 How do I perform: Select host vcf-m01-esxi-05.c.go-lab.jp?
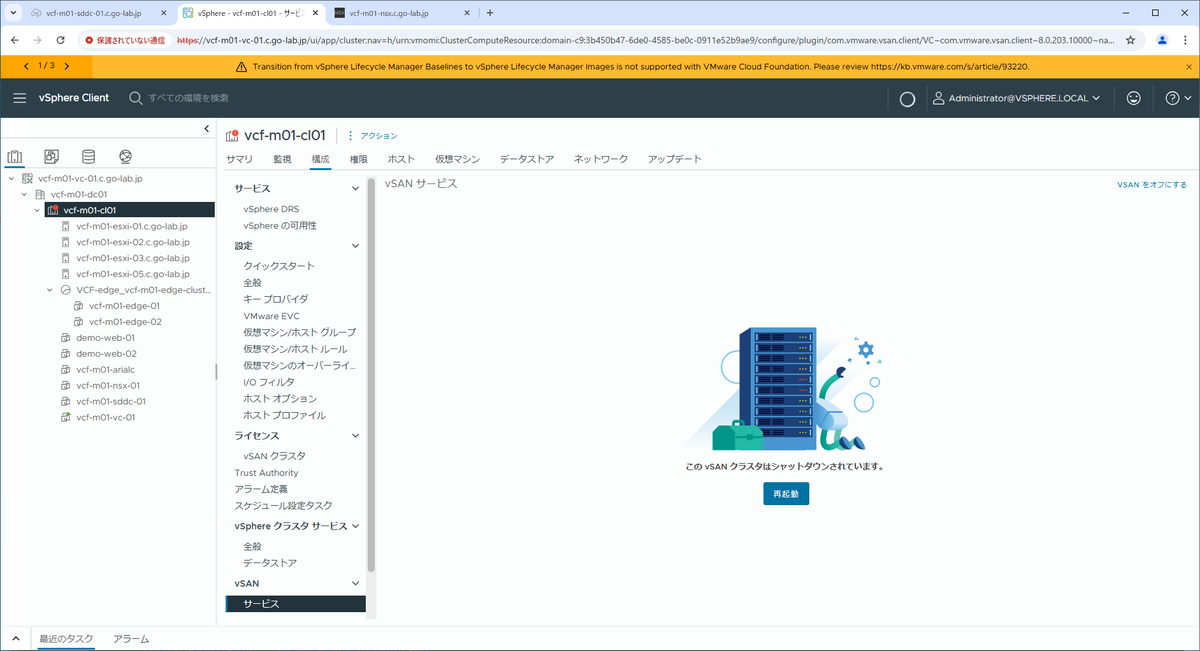(x=132, y=273)
